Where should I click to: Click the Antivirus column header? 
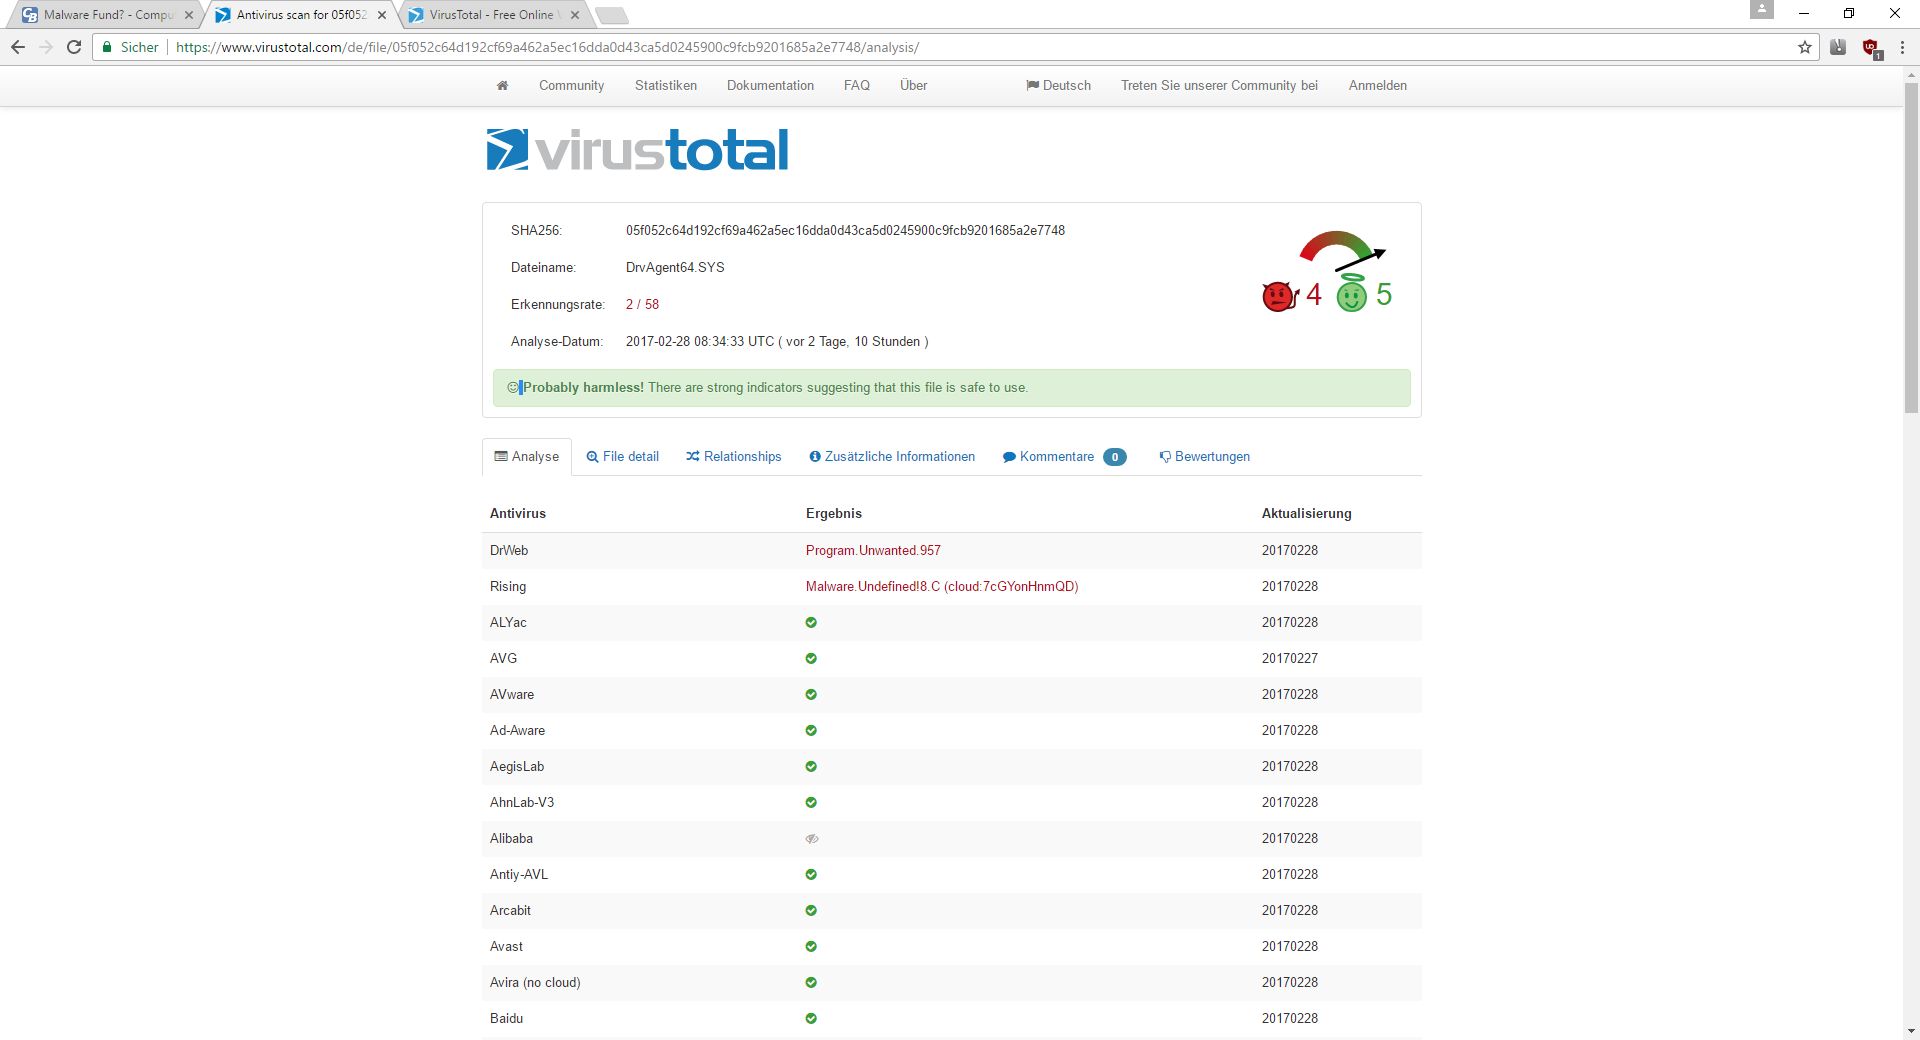[x=518, y=513]
